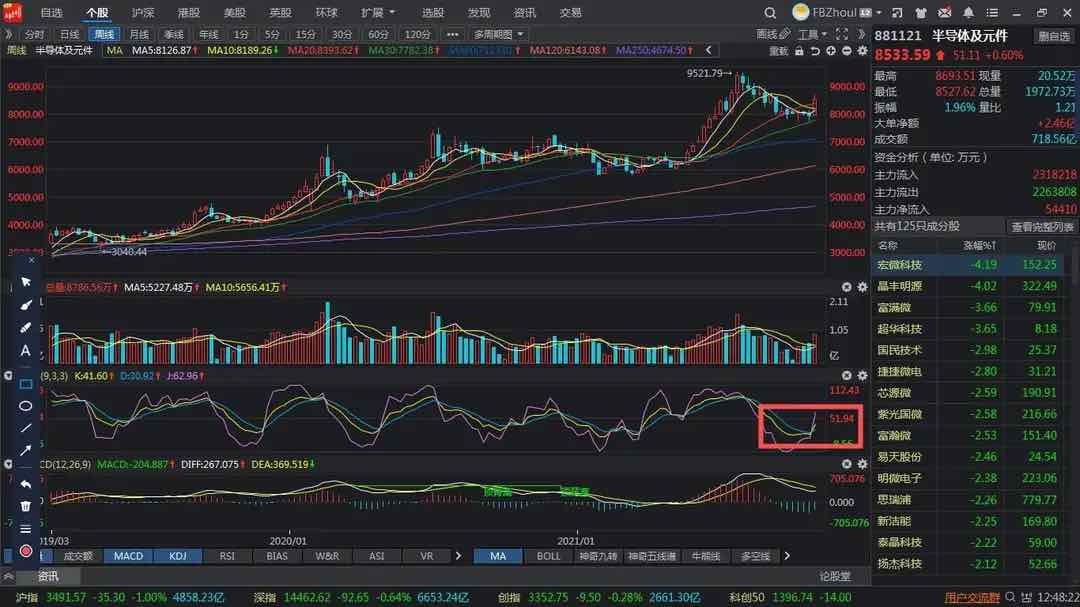Switch to the 日线 period tab
The width and height of the screenshot is (1080, 607).
70,34
